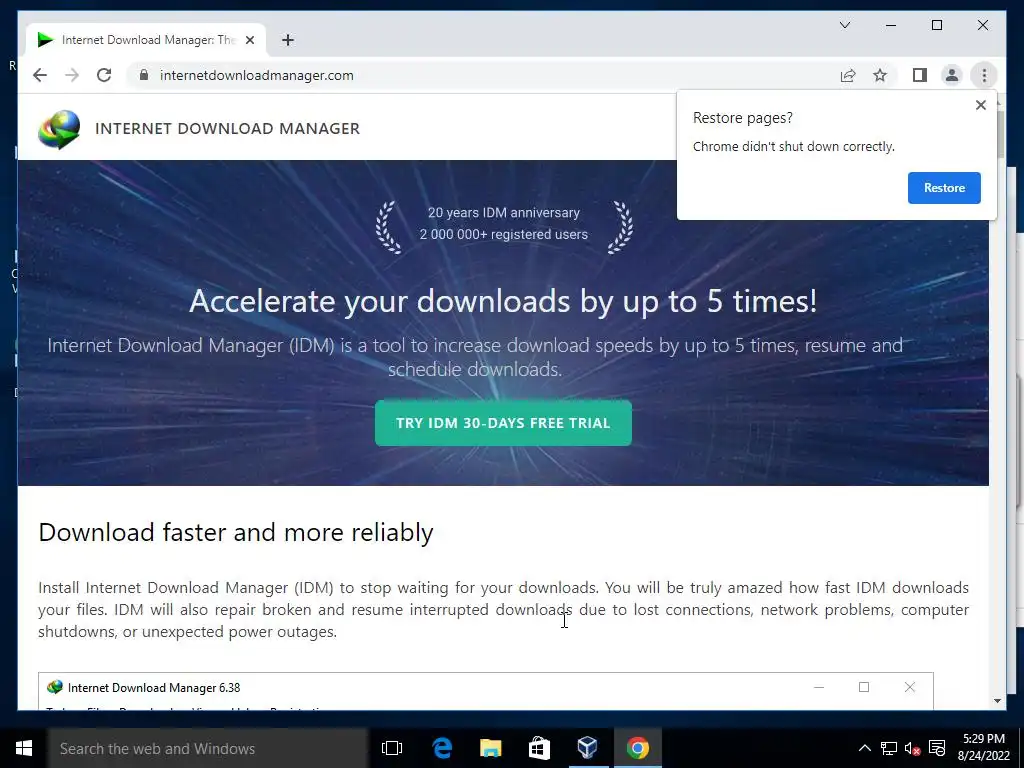
Task: Click the IDM 6.38 screenshot image
Action: [485, 690]
